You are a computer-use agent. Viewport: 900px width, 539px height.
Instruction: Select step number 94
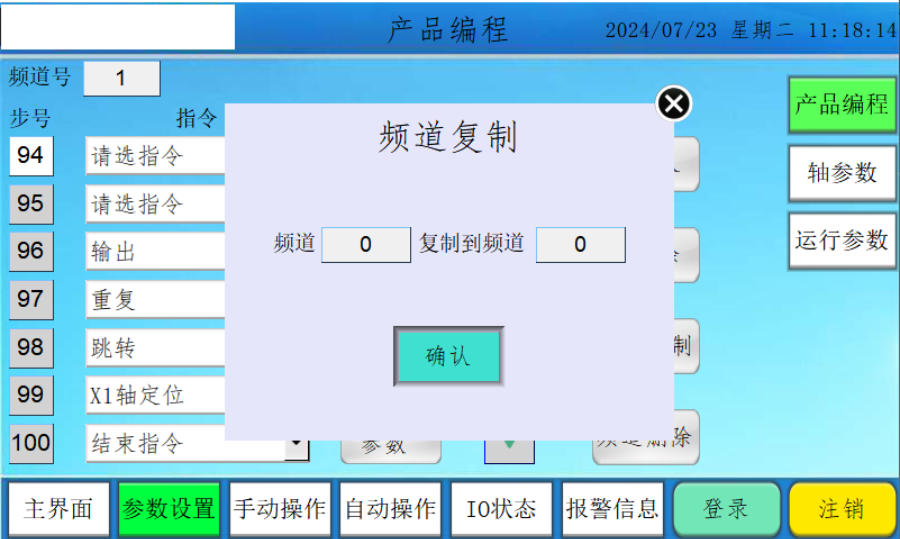coord(31,156)
